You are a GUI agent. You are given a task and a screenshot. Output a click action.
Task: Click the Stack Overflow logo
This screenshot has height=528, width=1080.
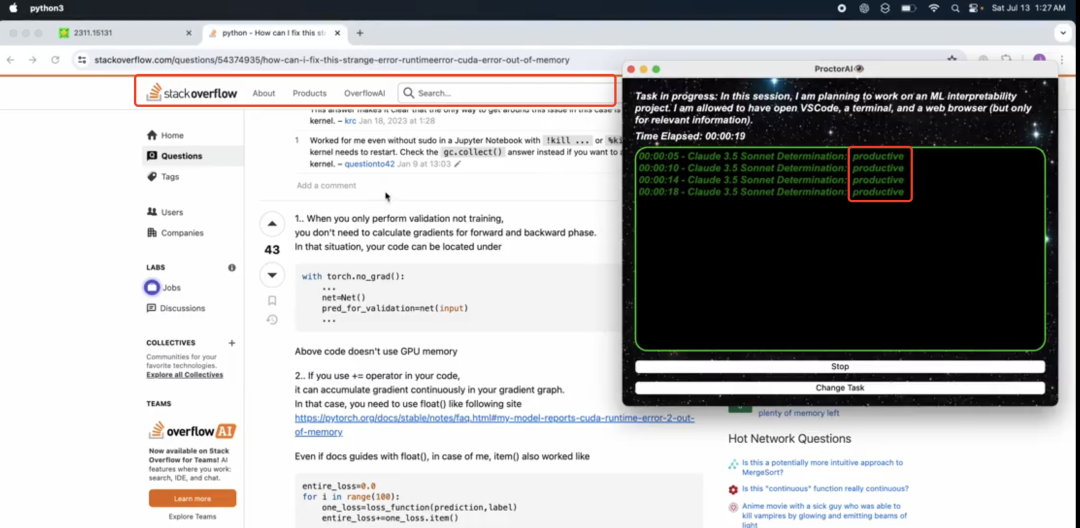(x=191, y=92)
